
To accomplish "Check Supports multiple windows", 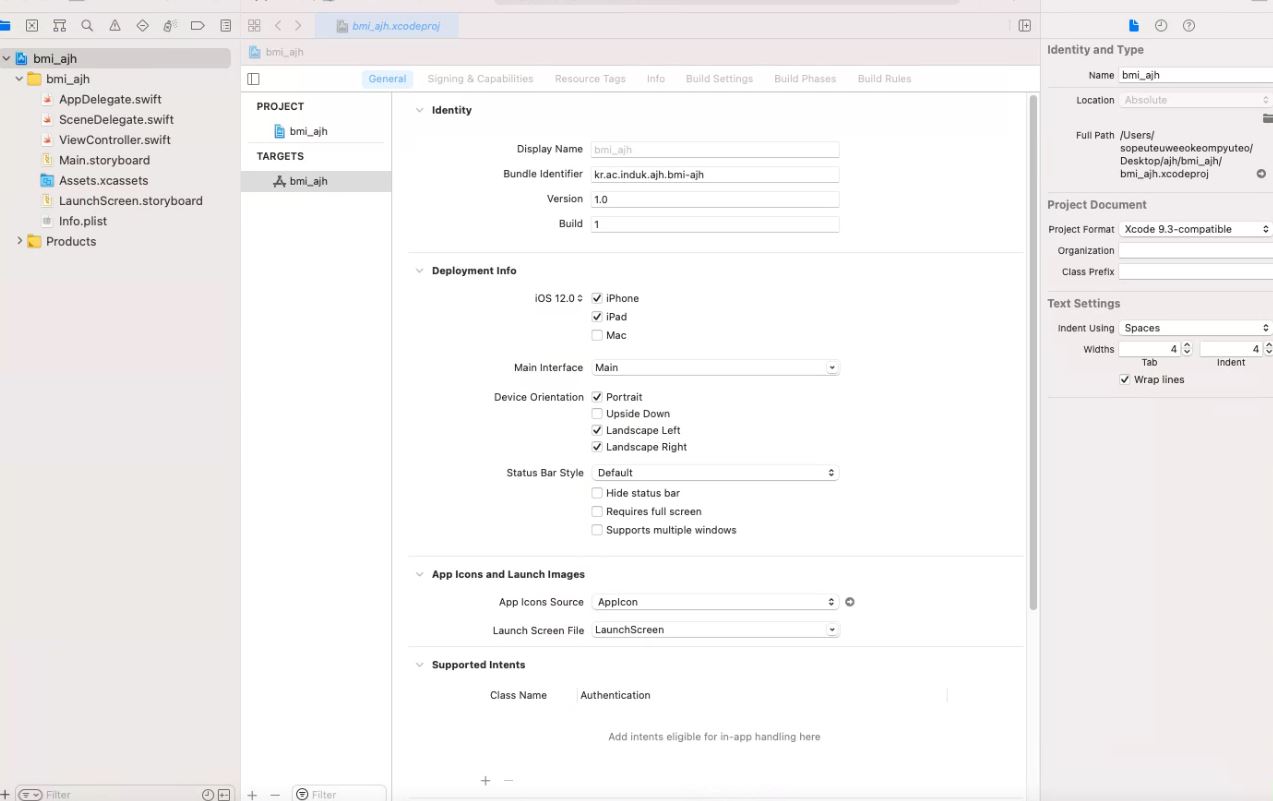I will (597, 530).
